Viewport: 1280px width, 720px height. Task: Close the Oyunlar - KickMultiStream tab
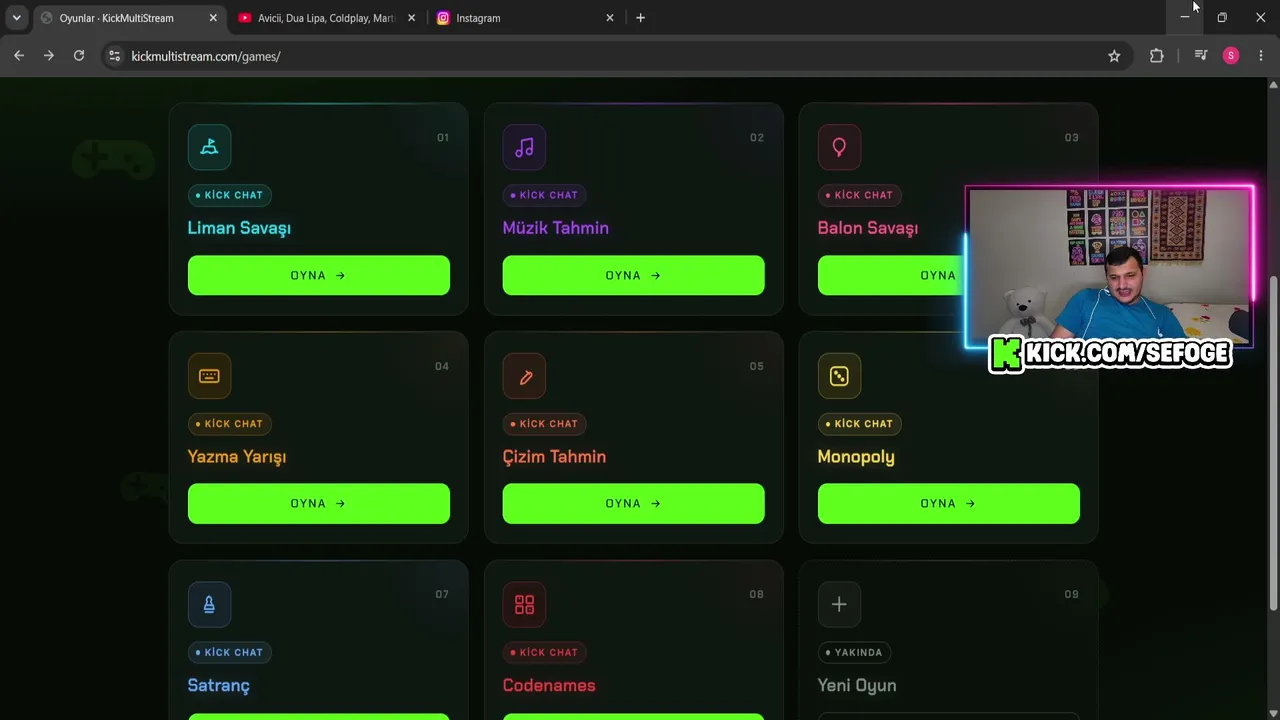click(x=213, y=18)
